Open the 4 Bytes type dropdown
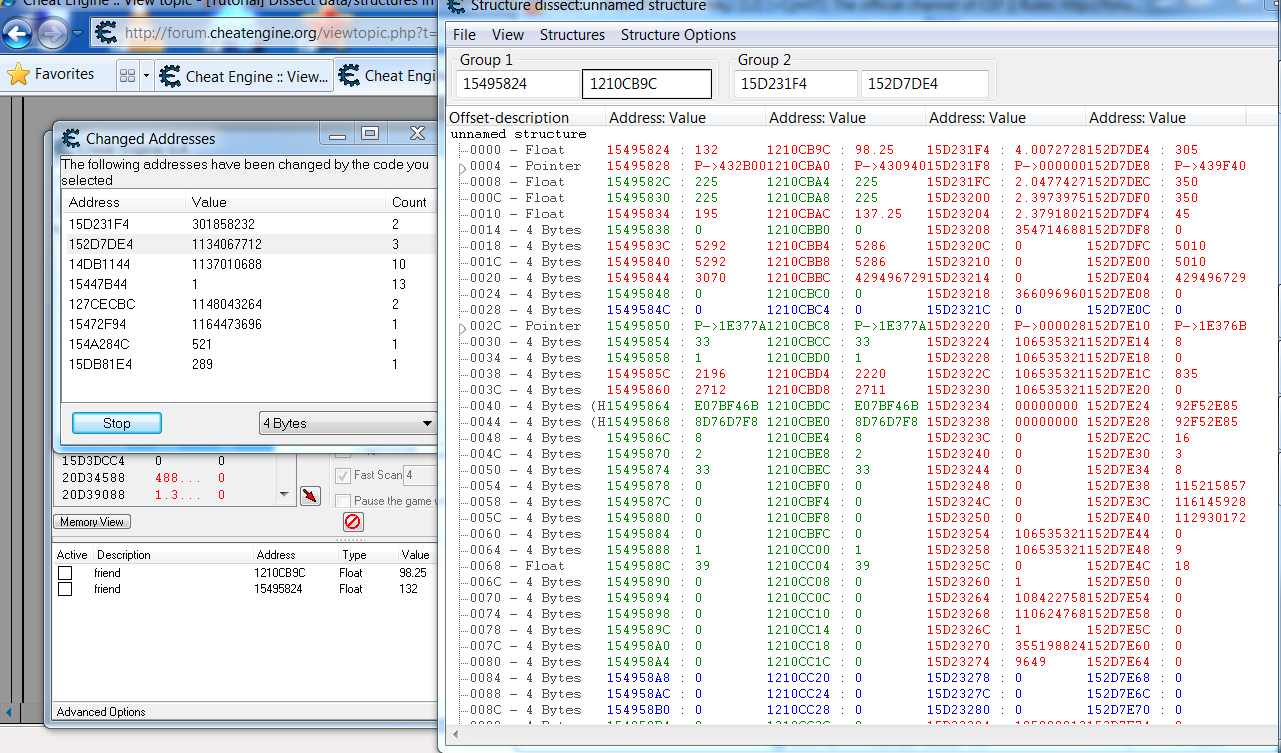 (x=347, y=423)
